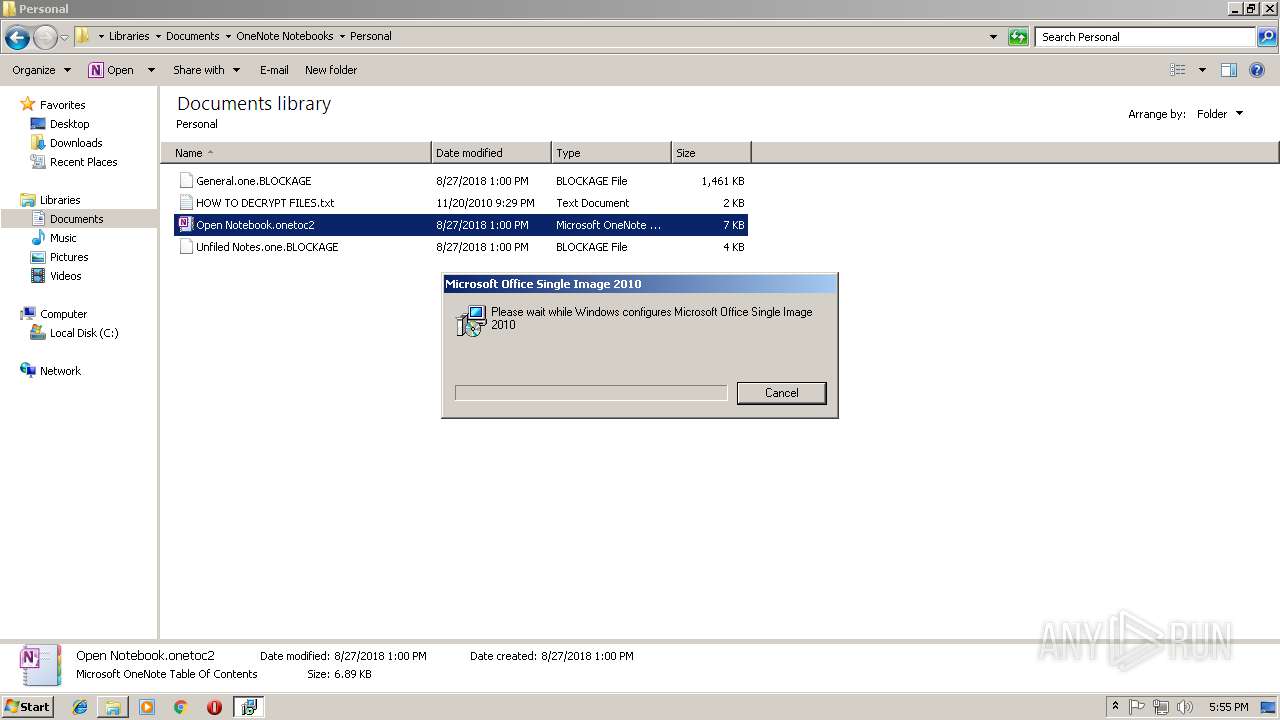Click New folder in the toolbar
This screenshot has width=1280, height=720.
tap(331, 70)
